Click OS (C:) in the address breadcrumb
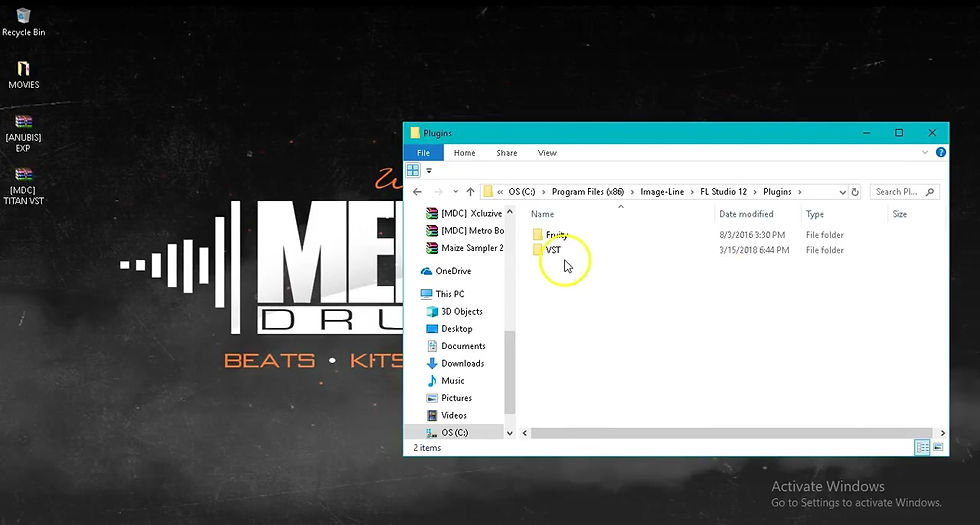The width and height of the screenshot is (980, 525). 521,192
